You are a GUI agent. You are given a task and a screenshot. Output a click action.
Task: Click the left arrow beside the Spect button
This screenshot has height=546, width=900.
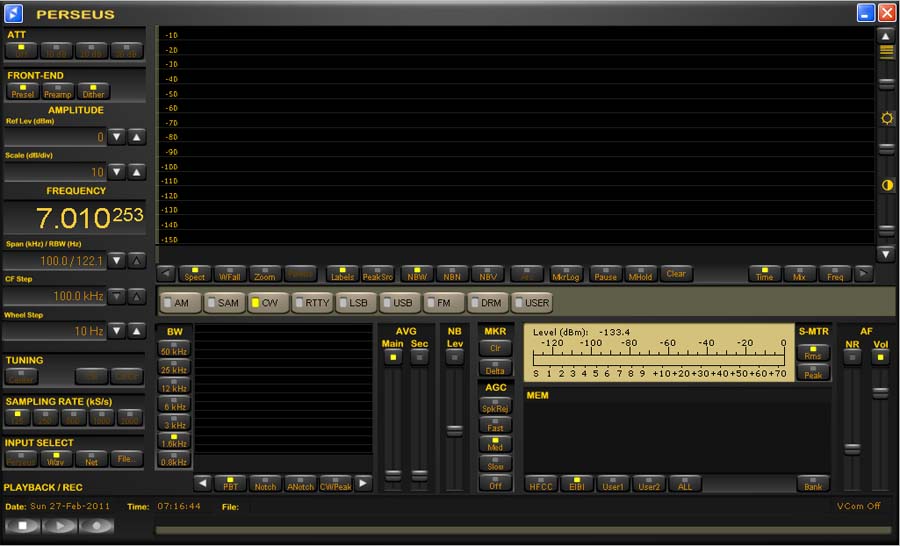pos(166,274)
